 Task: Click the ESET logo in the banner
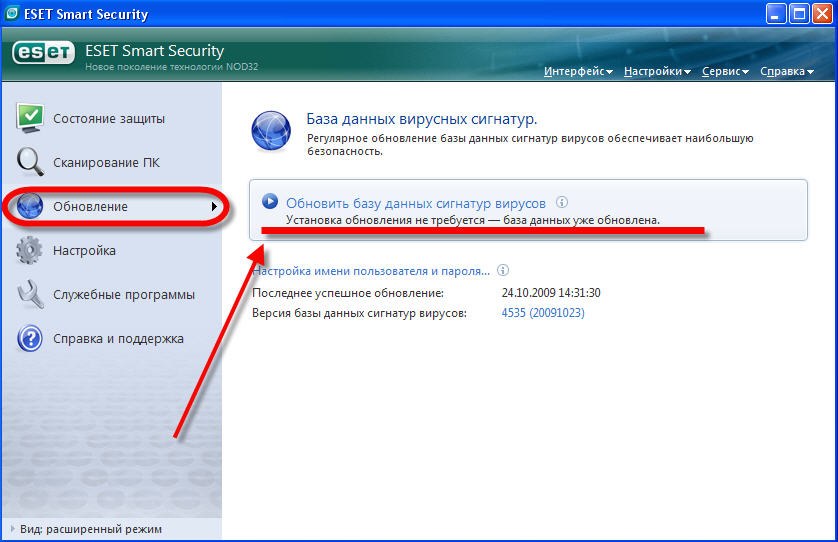click(x=43, y=52)
